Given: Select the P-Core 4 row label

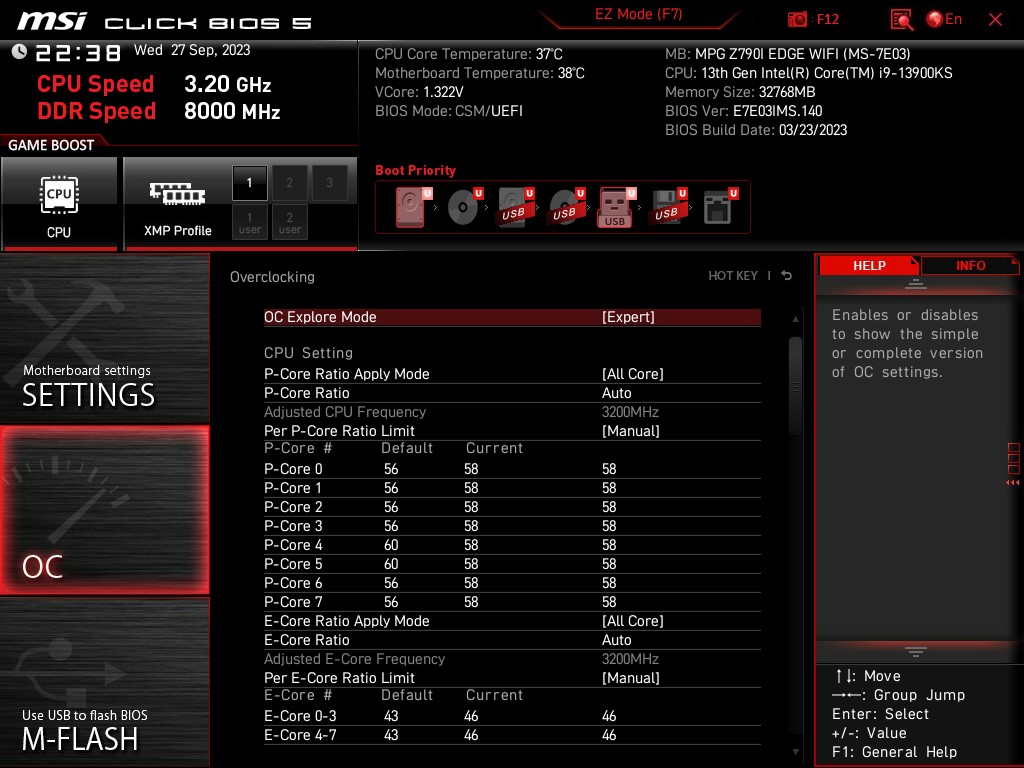Looking at the screenshot, I should coord(293,545).
